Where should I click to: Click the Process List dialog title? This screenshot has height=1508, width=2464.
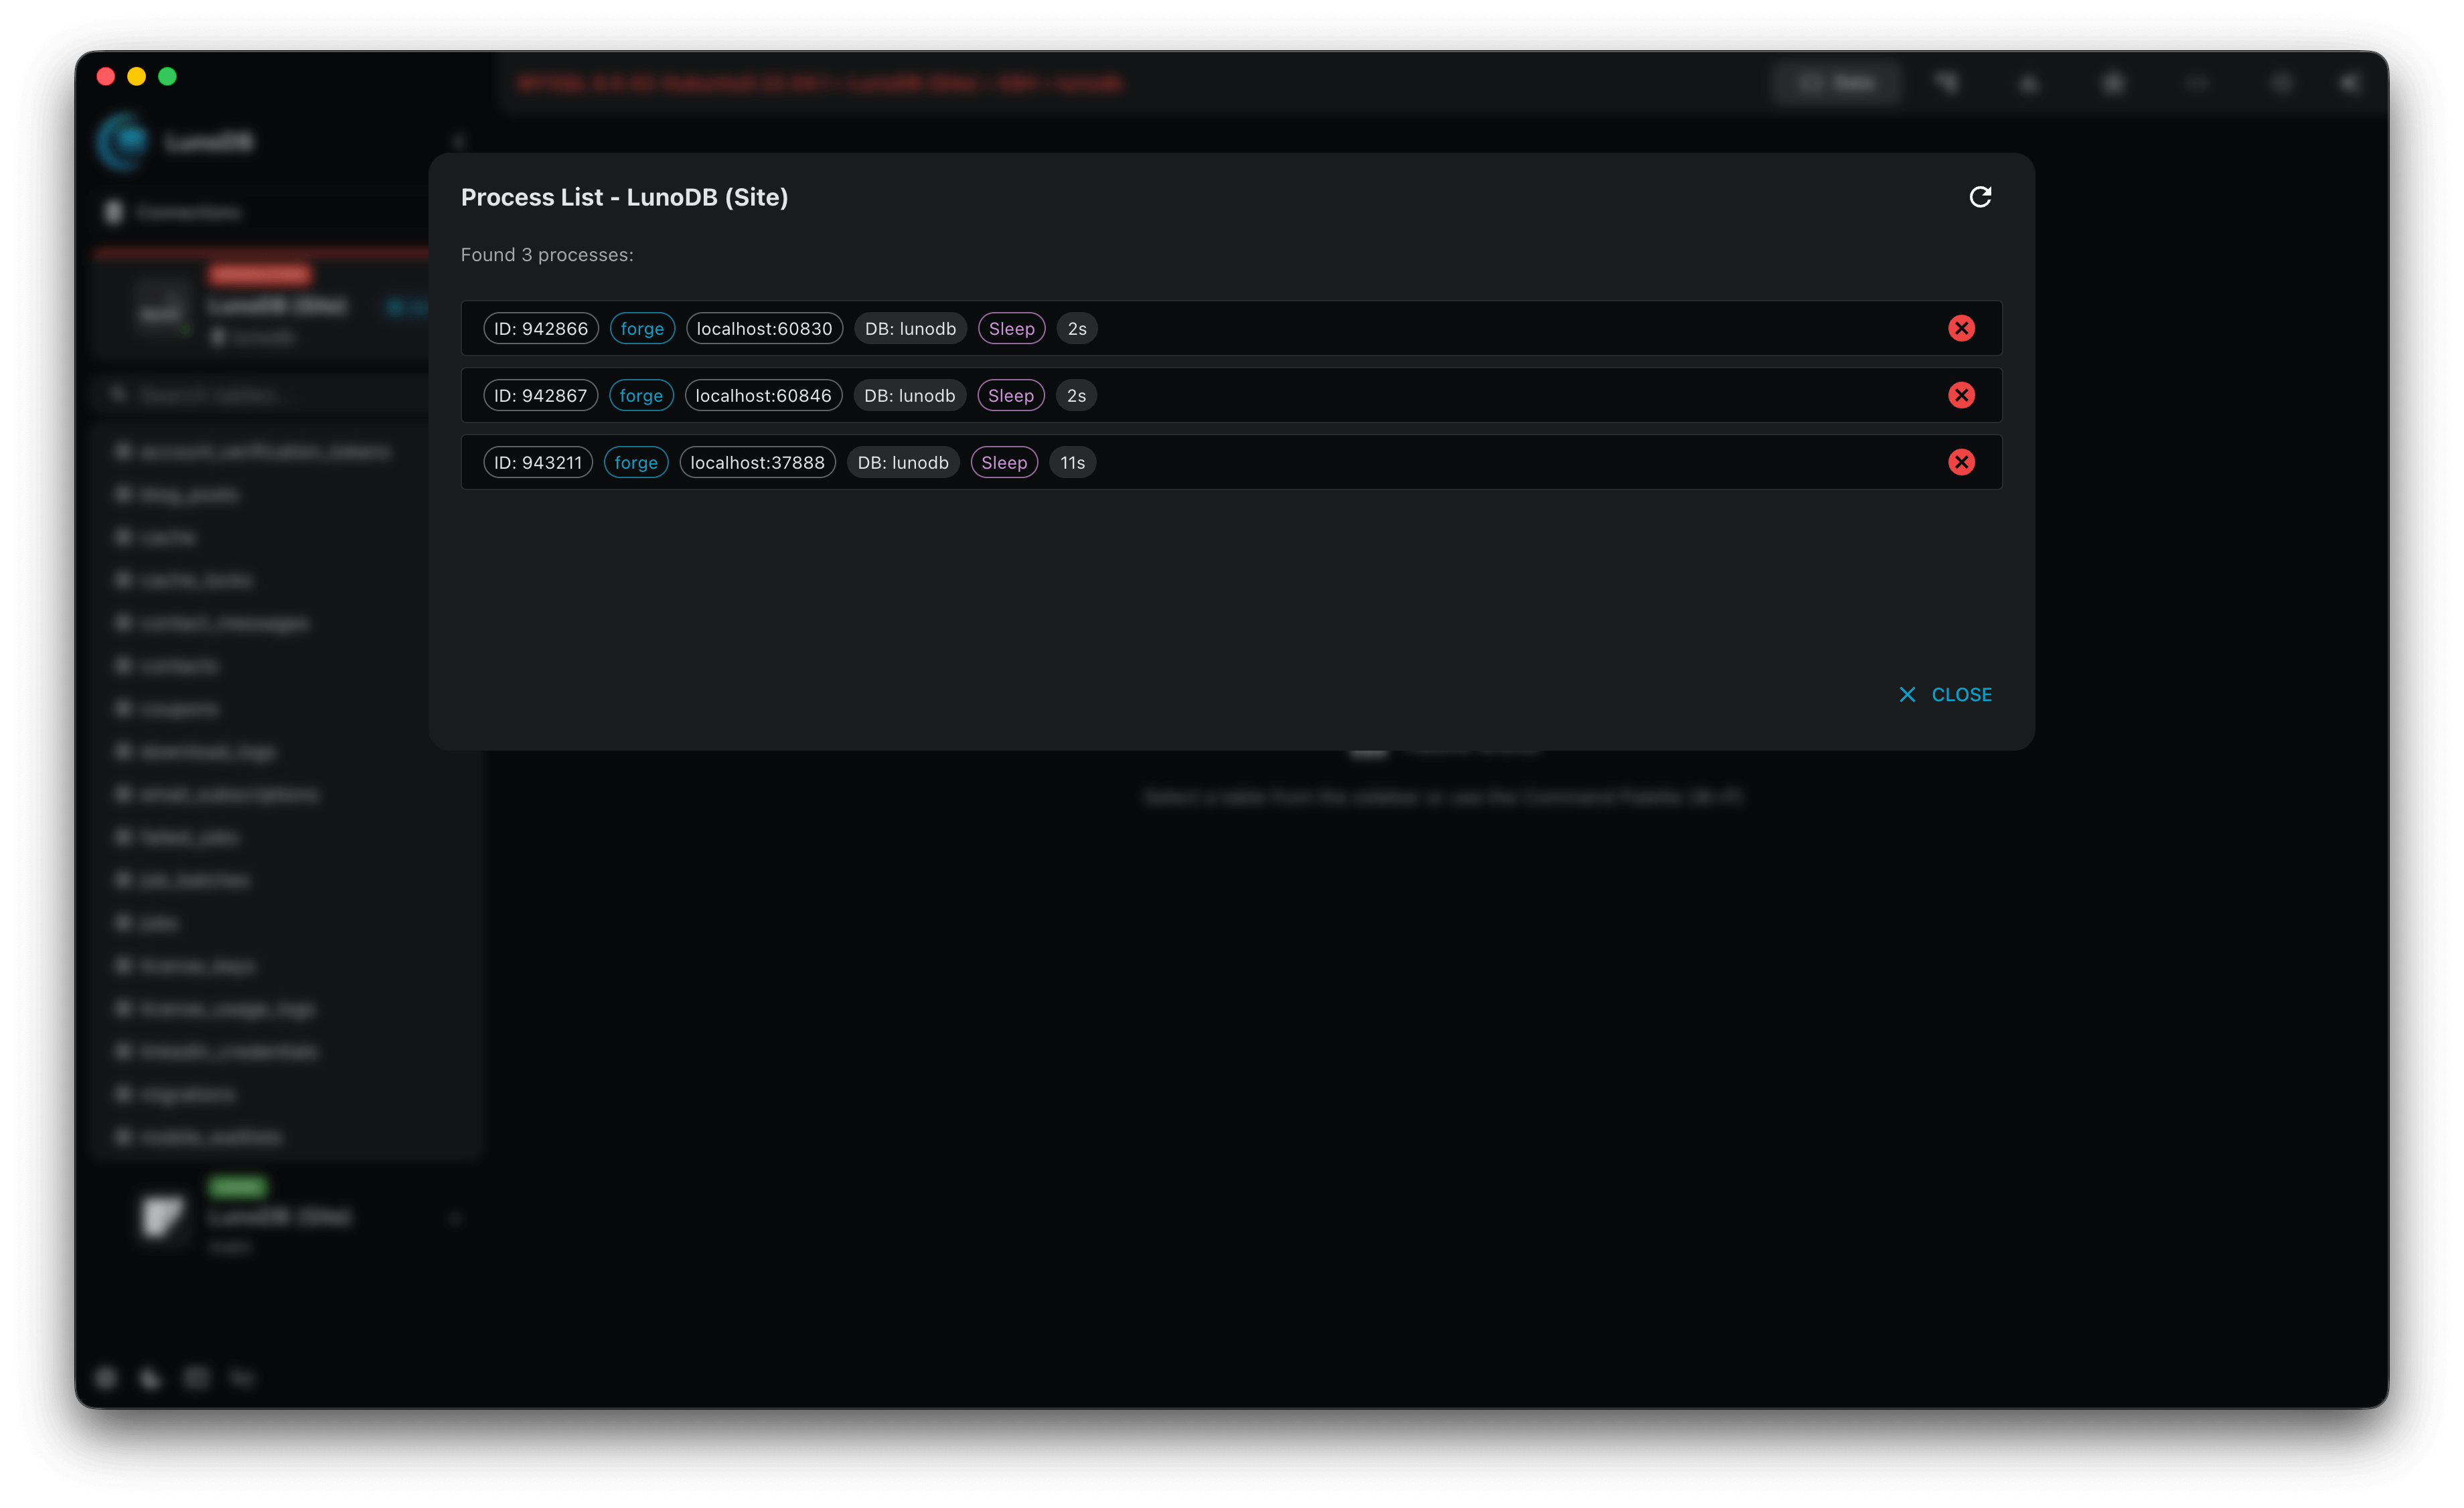tap(624, 197)
